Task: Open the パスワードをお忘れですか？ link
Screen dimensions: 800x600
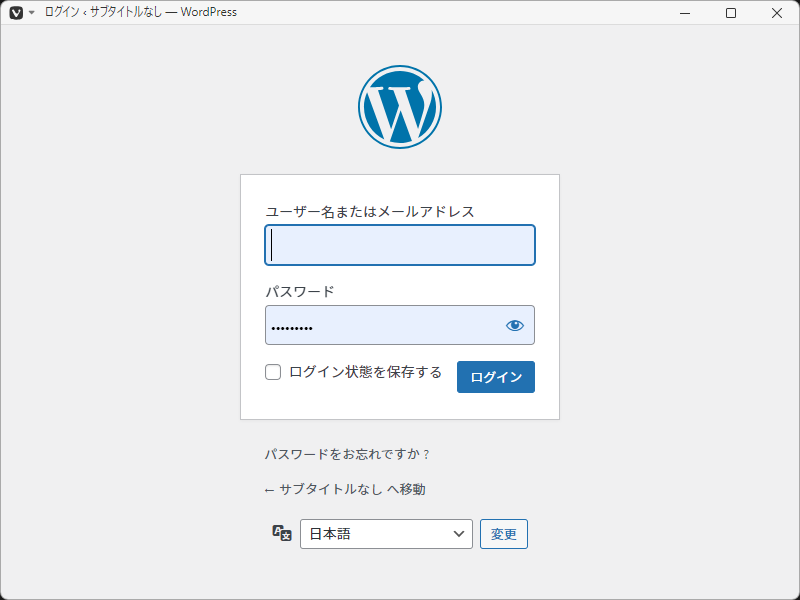Action: point(347,454)
